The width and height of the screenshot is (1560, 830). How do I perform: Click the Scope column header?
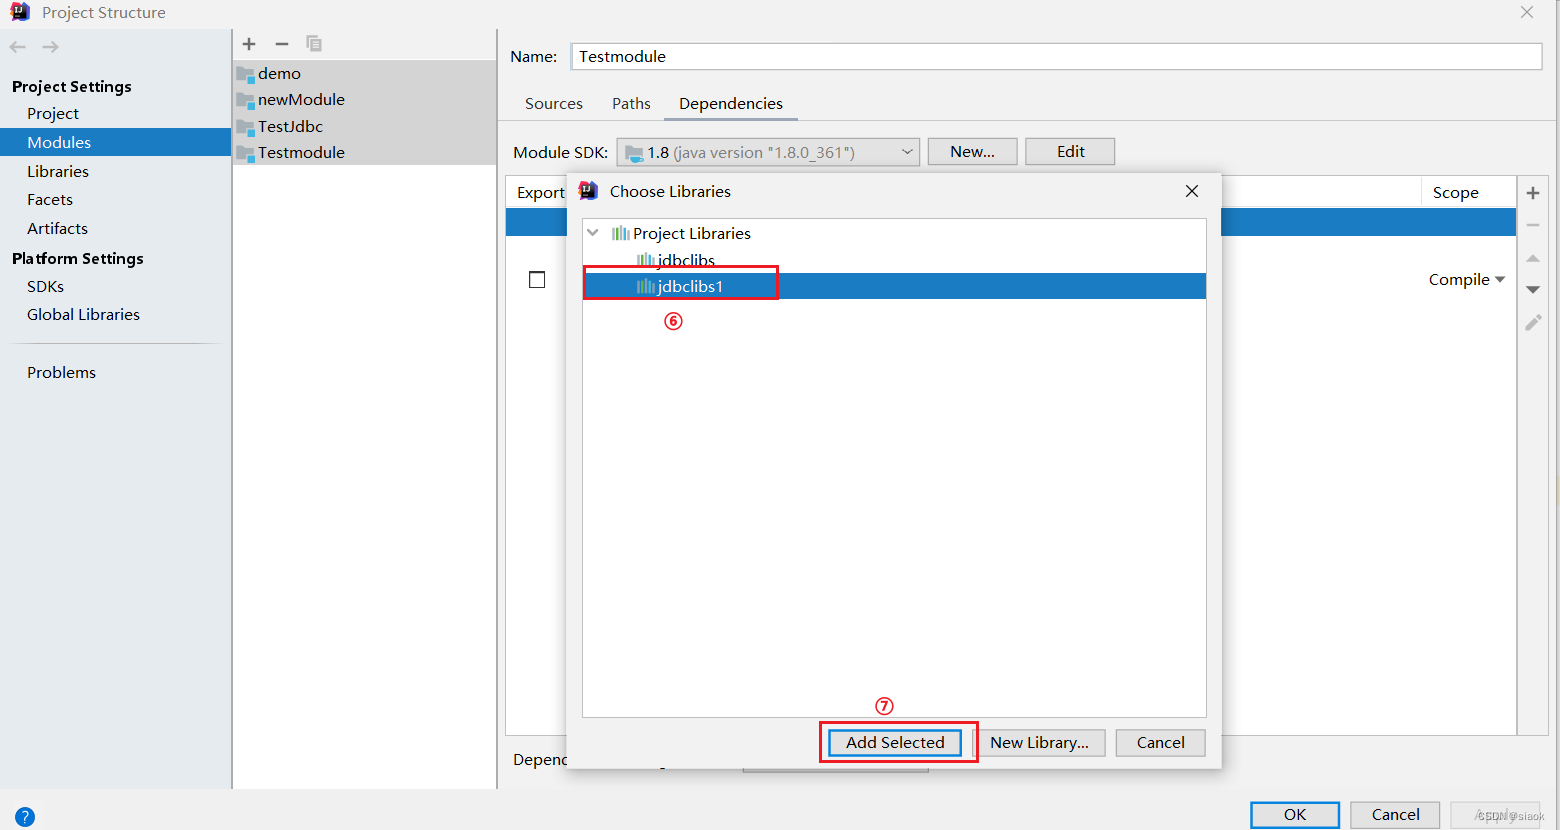pyautogui.click(x=1455, y=193)
